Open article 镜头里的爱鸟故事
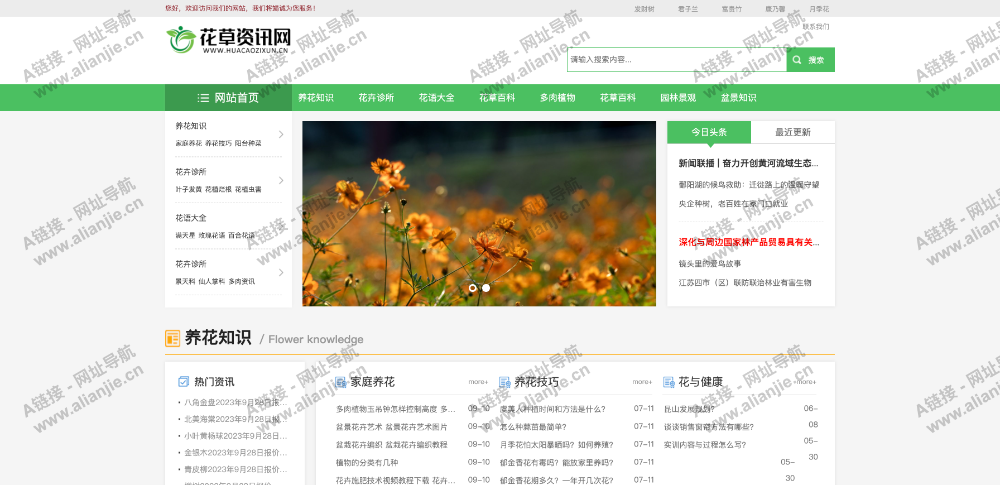The height and width of the screenshot is (485, 1000). coord(710,264)
